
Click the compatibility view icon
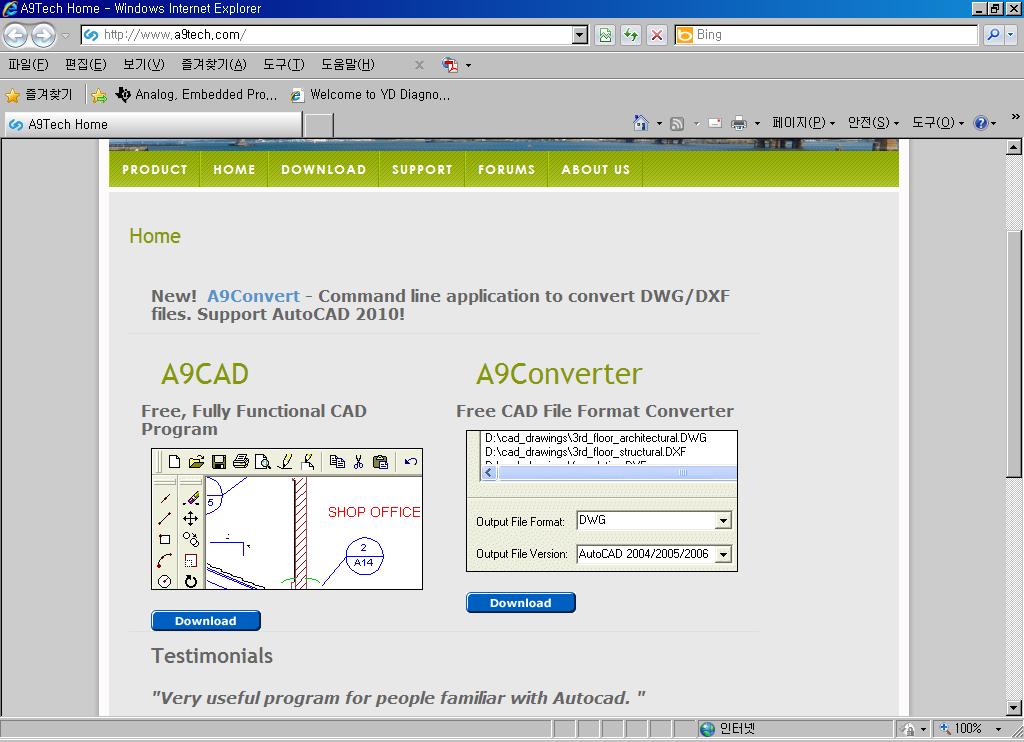pyautogui.click(x=605, y=35)
